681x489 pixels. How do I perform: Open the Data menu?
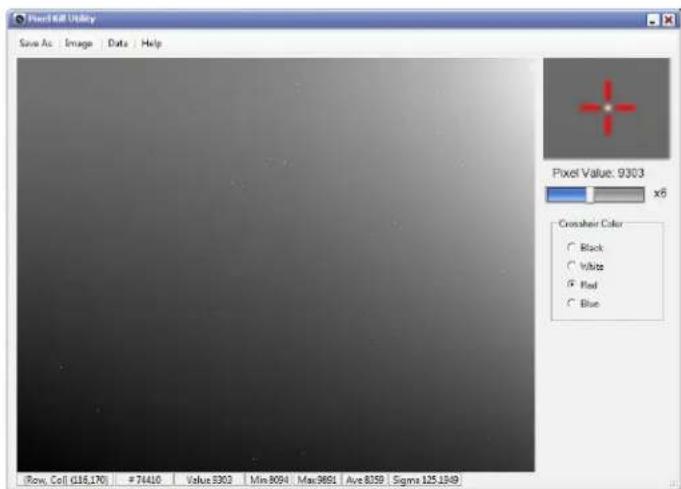pyautogui.click(x=118, y=43)
